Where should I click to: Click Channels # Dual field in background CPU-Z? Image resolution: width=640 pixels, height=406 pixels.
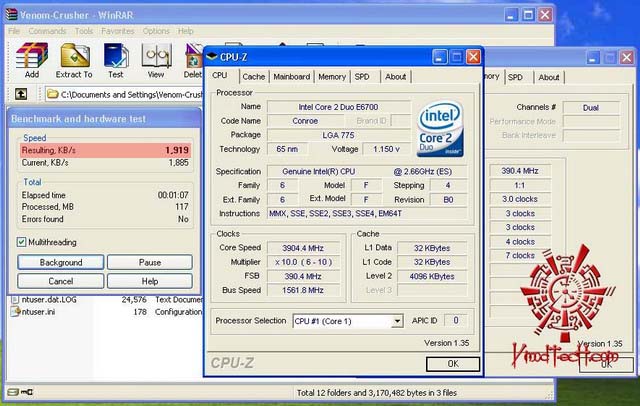point(591,108)
